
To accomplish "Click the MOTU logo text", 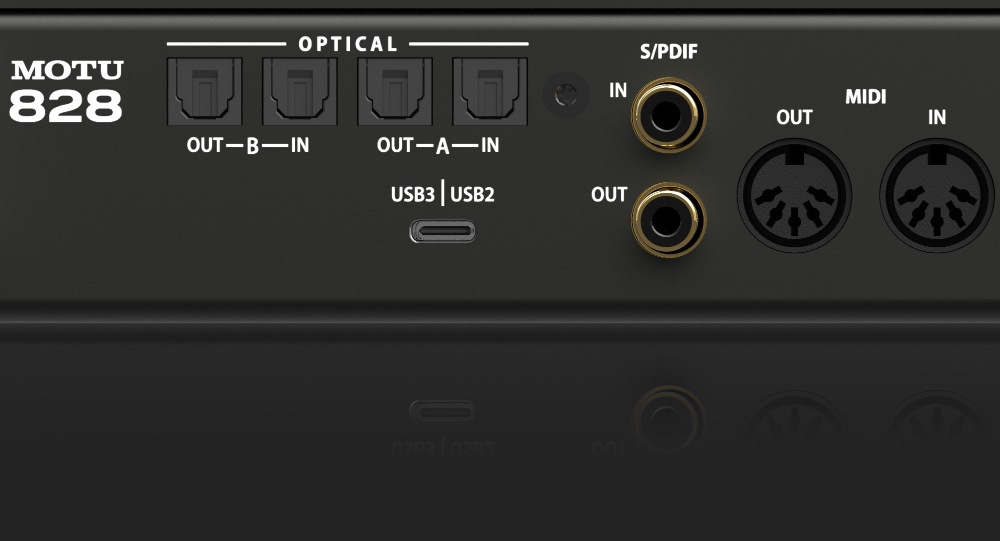I will (x=67, y=70).
